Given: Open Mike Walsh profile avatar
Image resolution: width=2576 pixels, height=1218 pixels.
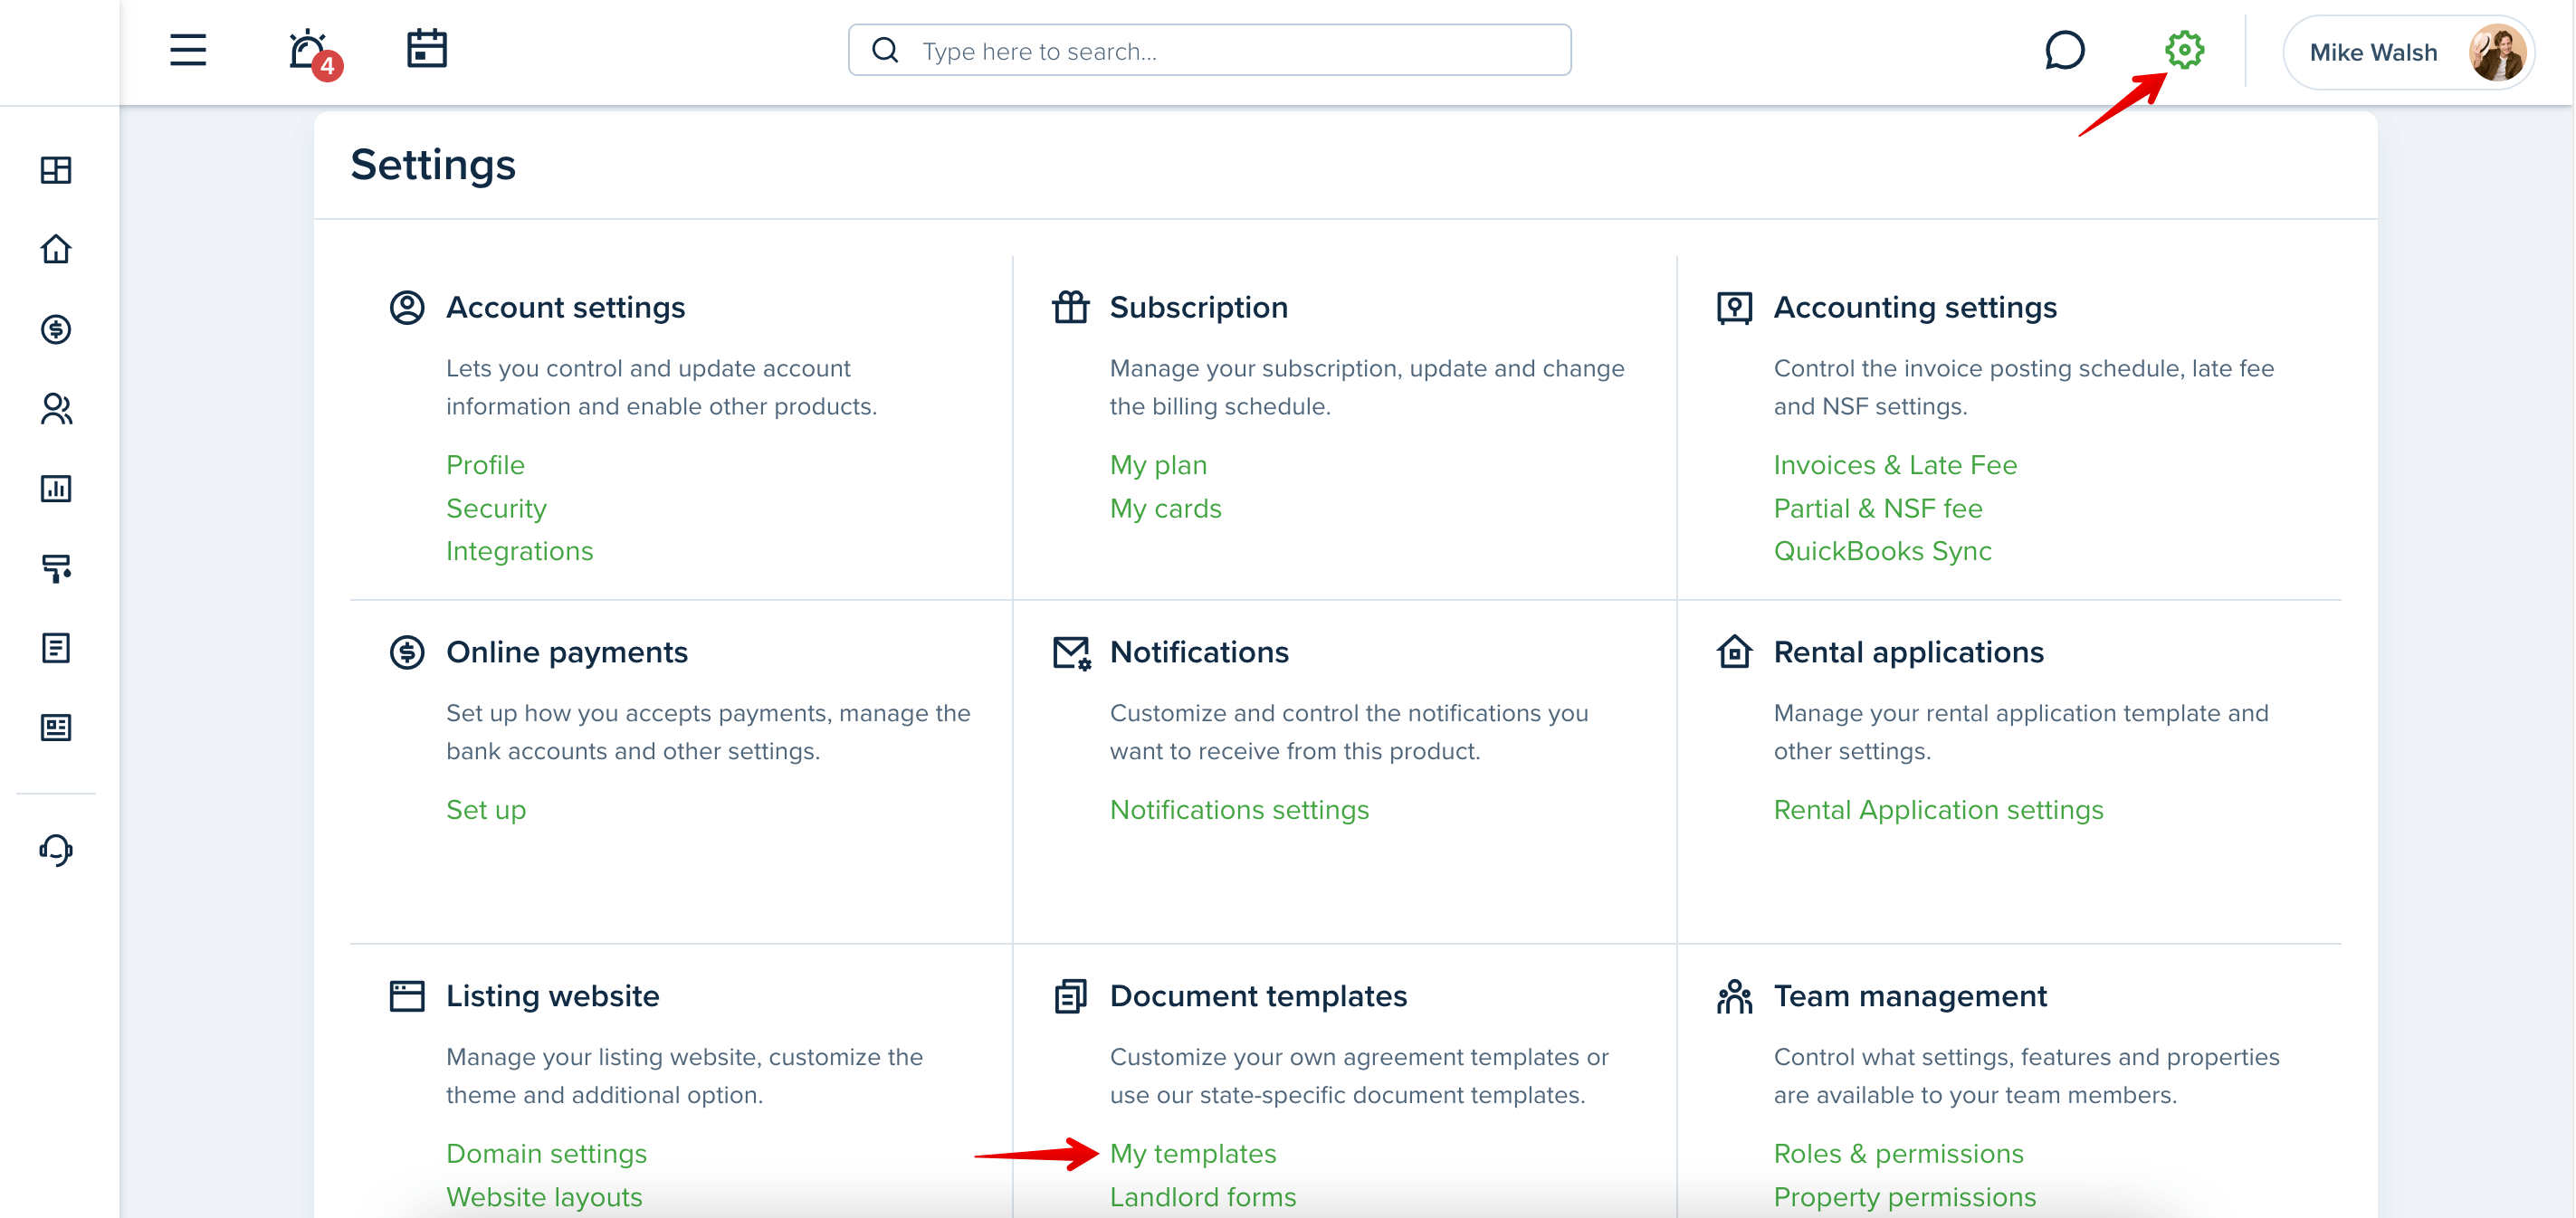Looking at the screenshot, I should (x=2497, y=52).
